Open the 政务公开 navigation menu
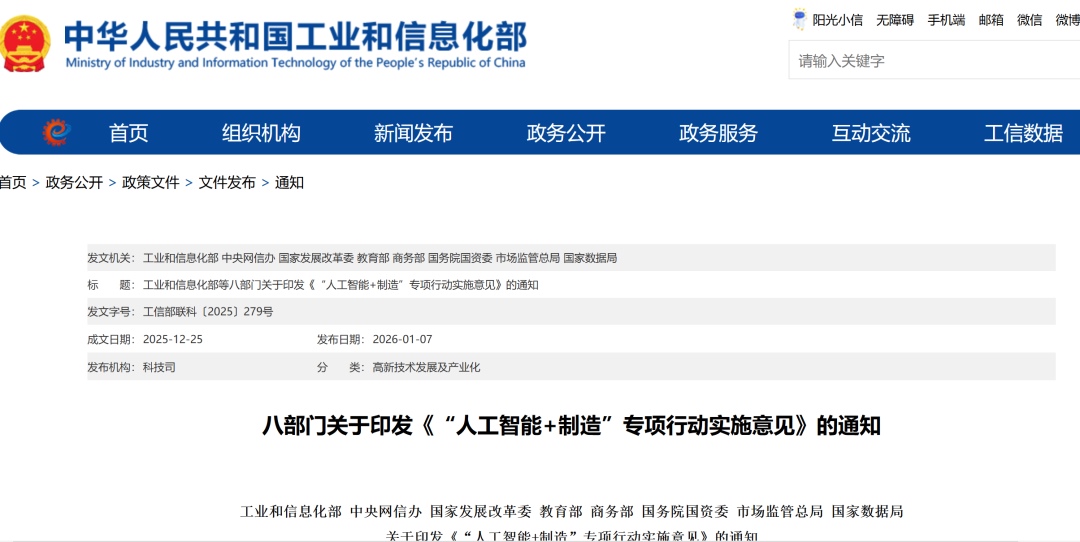 tap(566, 133)
